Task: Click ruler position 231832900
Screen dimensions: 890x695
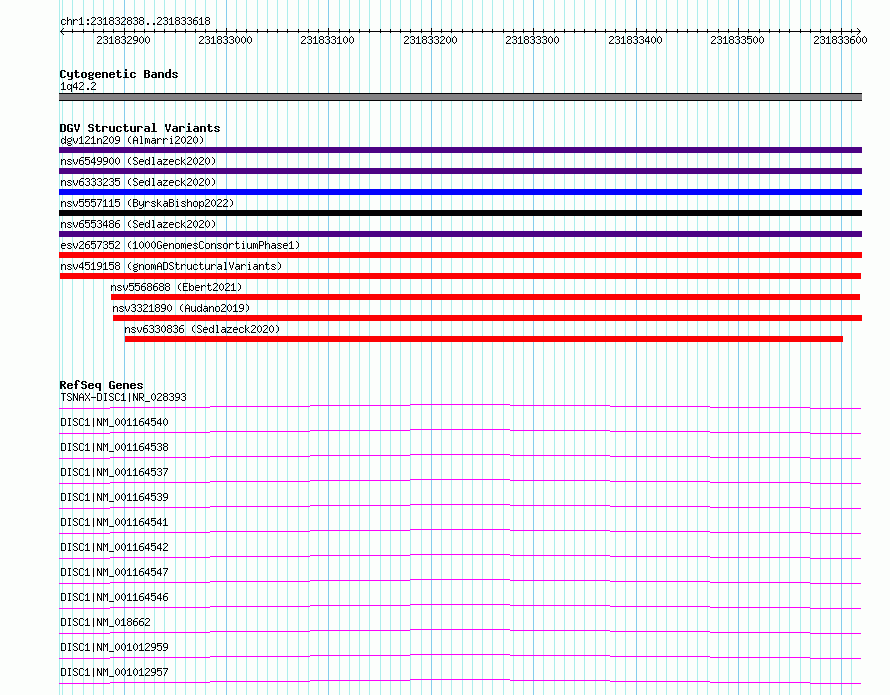Action: click(x=123, y=40)
